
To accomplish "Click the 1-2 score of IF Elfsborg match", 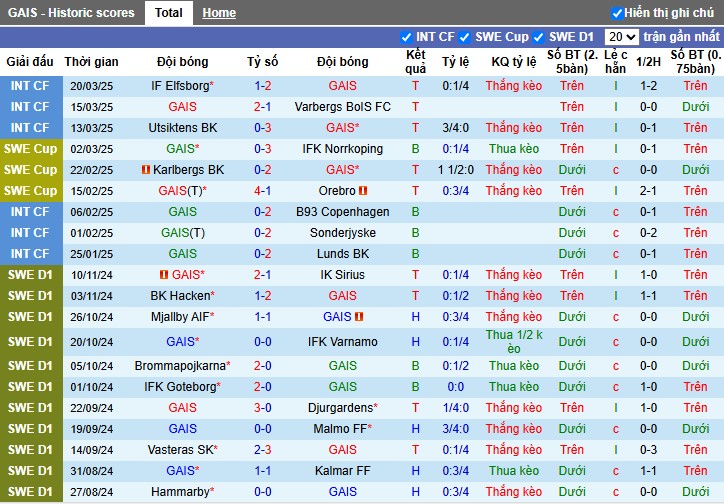I will point(262,86).
